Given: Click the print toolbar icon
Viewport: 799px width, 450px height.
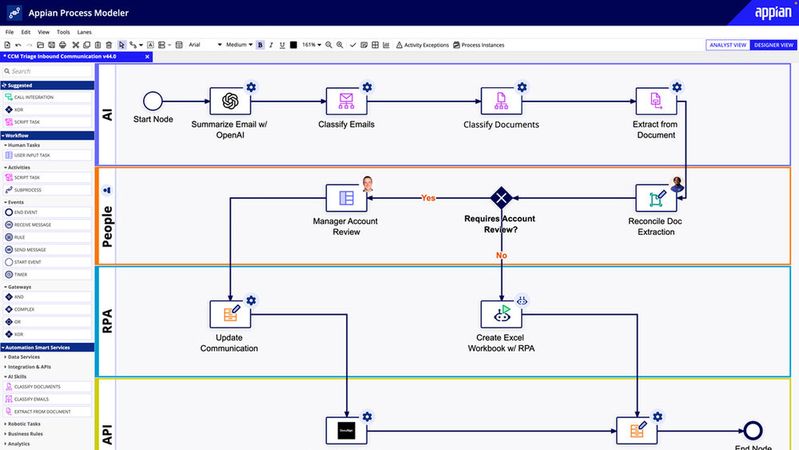Looking at the screenshot, I should point(63,45).
